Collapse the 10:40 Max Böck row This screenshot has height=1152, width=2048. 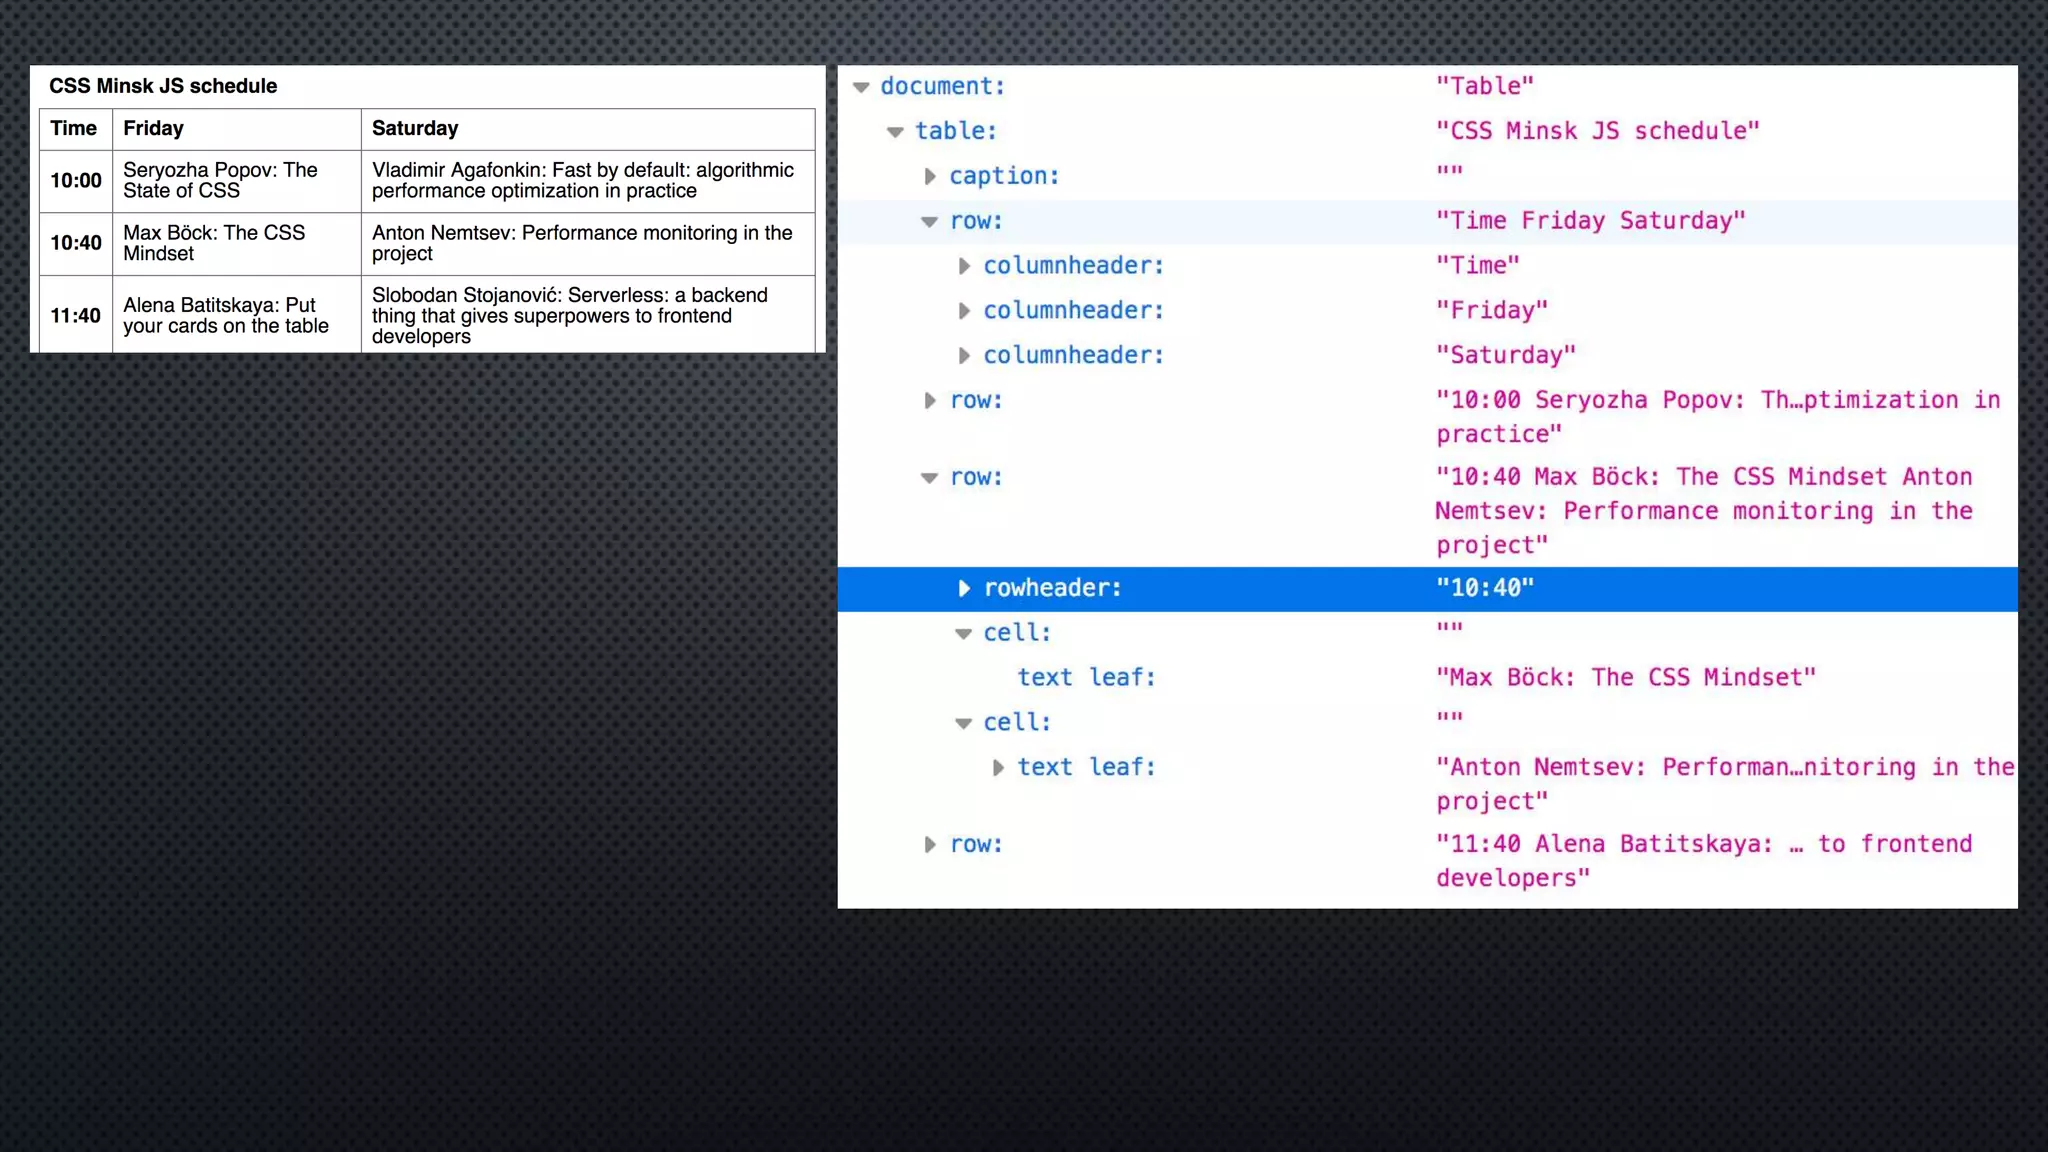tap(929, 478)
